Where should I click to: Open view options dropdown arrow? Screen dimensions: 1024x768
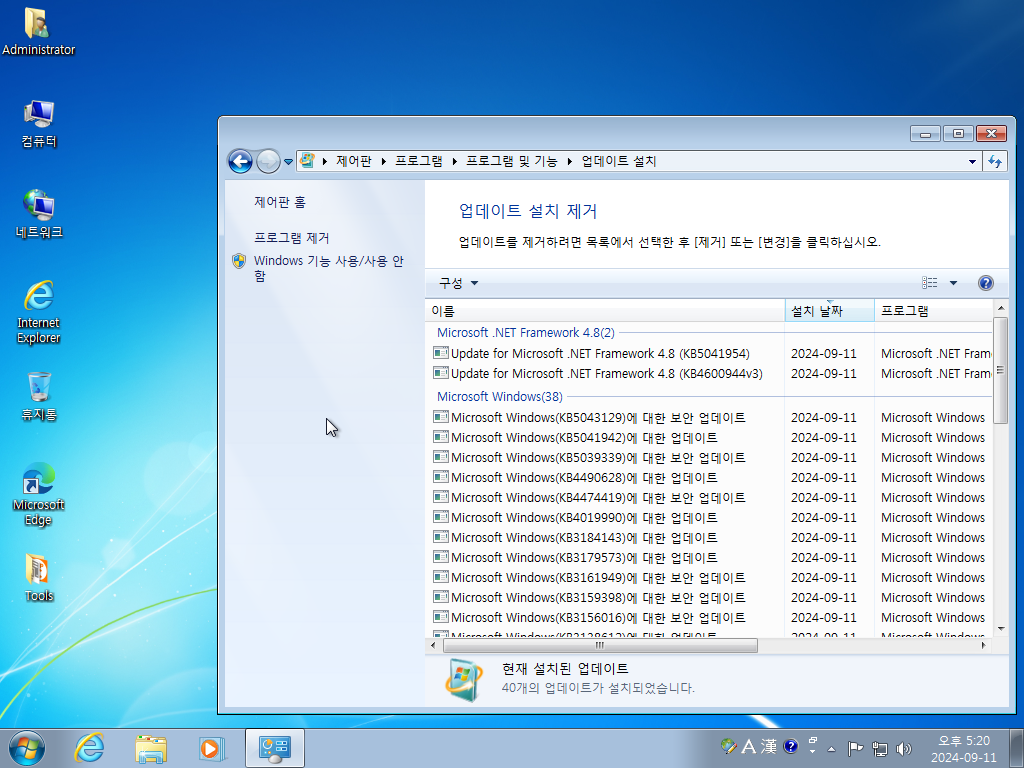tap(953, 283)
